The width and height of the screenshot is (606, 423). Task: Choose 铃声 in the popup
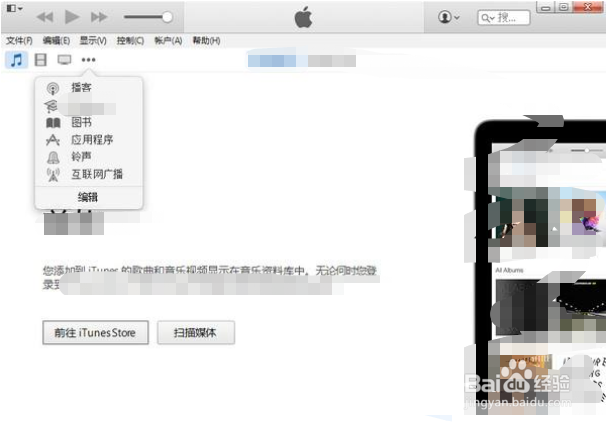(82, 157)
